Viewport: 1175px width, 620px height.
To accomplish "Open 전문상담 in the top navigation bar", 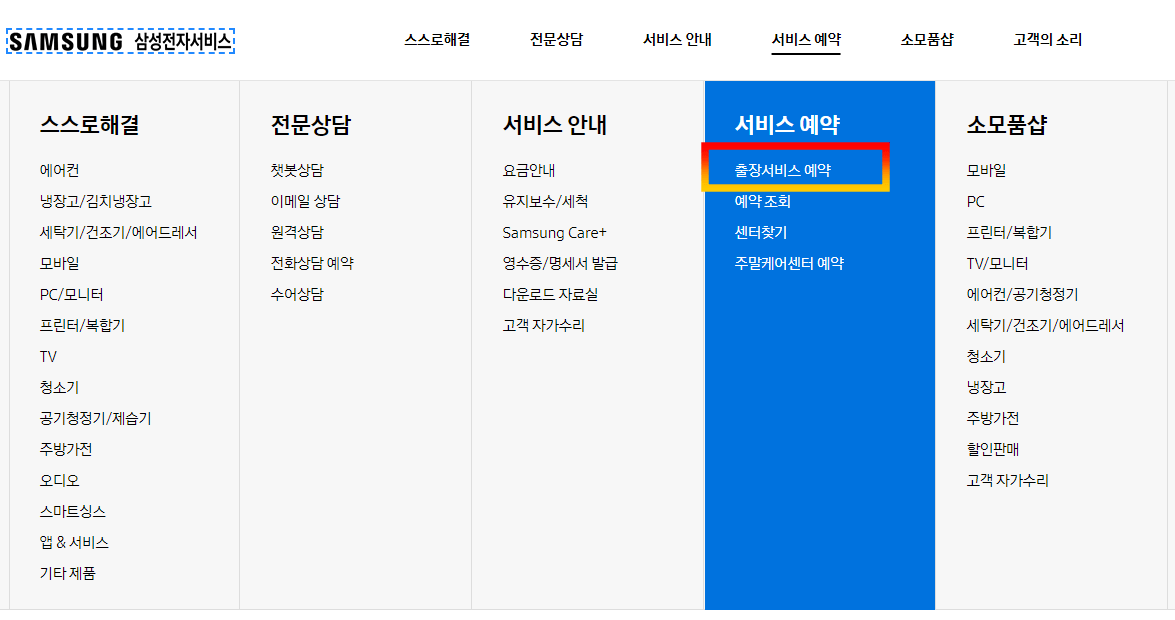I will pyautogui.click(x=556, y=40).
